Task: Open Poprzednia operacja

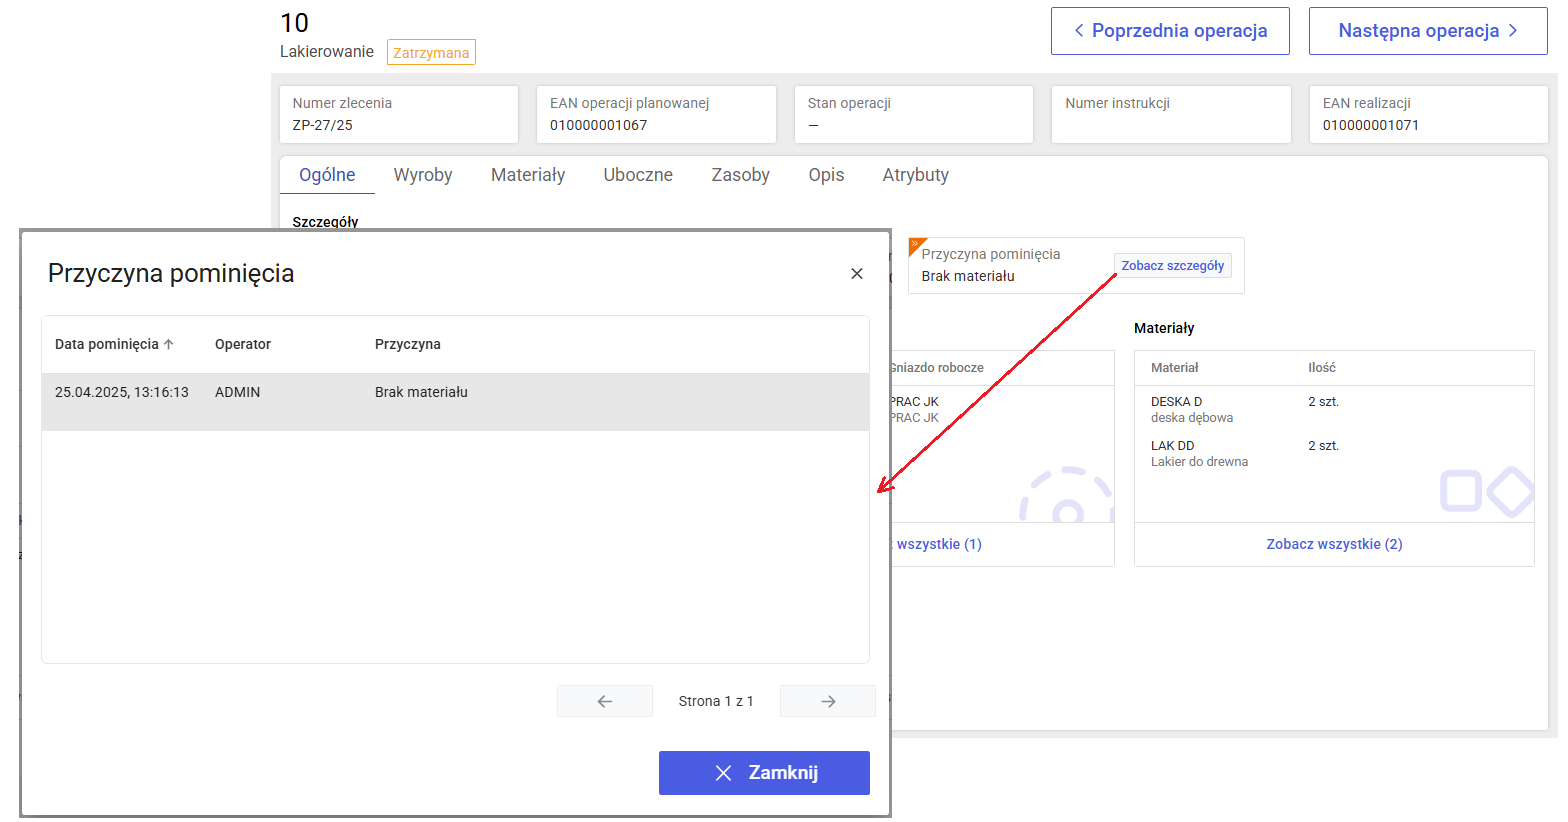Action: click(1169, 31)
